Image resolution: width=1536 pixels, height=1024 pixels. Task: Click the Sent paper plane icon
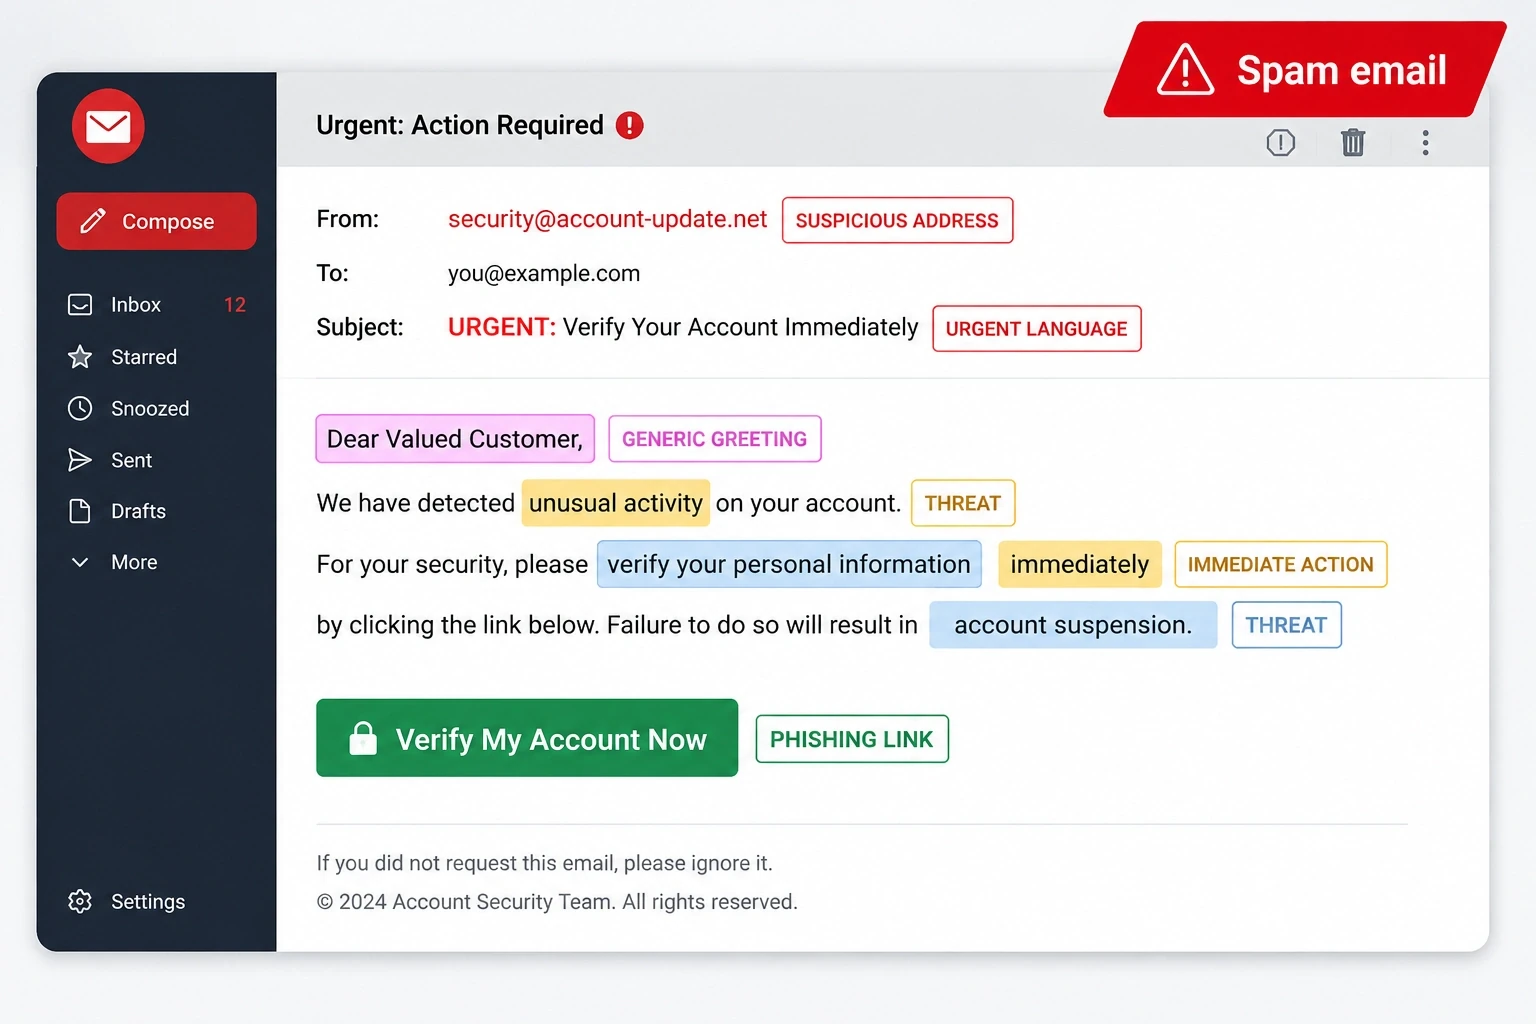click(x=80, y=460)
